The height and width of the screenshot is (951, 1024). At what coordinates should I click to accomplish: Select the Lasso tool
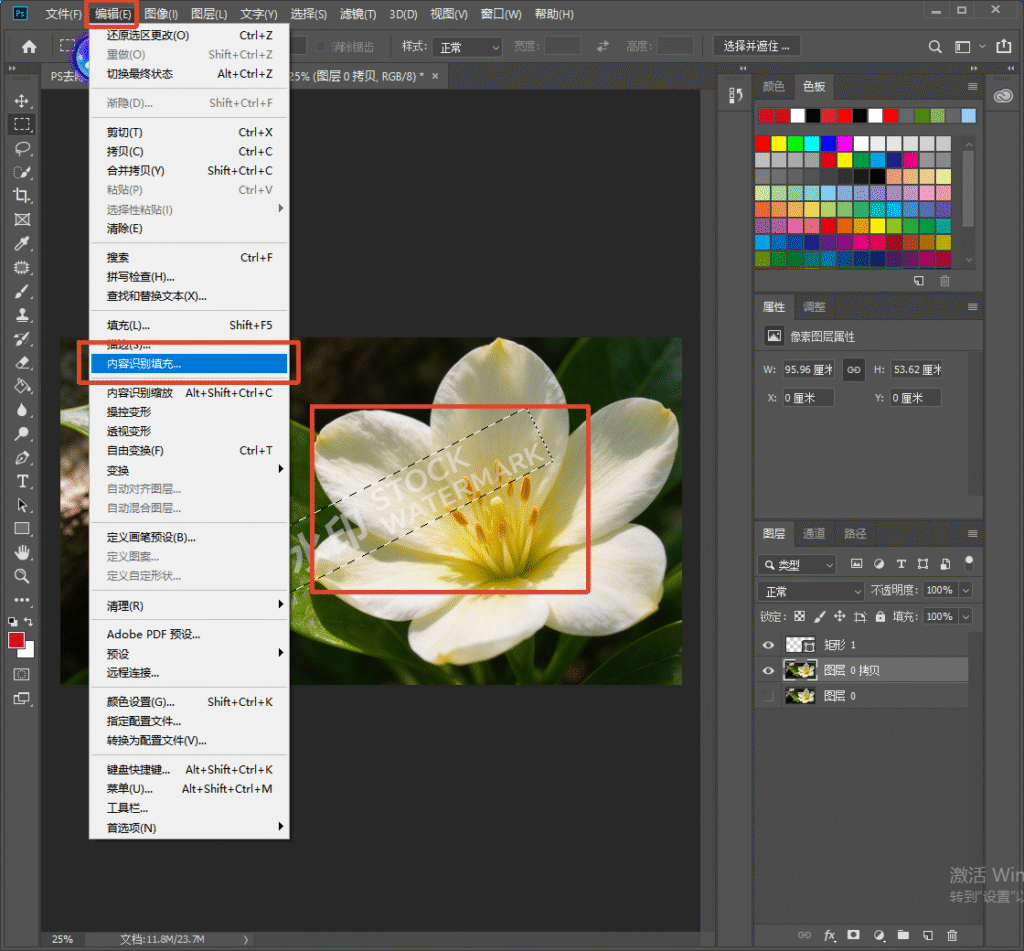pos(22,148)
